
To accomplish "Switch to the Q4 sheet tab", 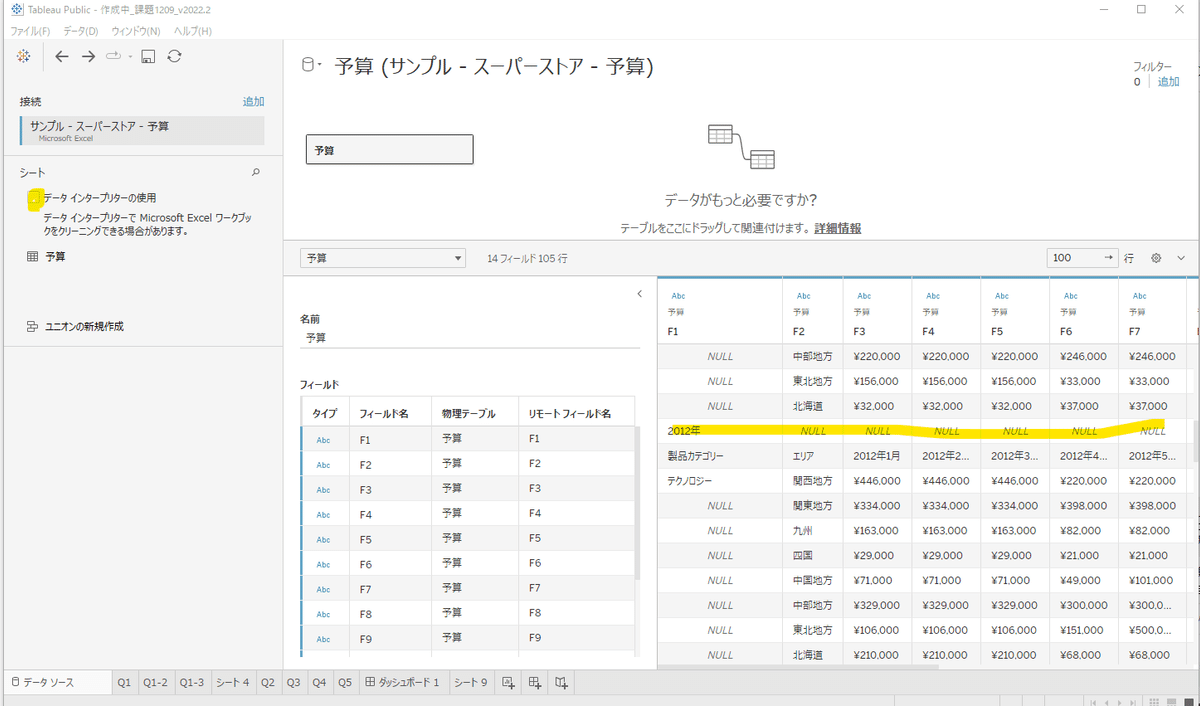I will click(319, 683).
